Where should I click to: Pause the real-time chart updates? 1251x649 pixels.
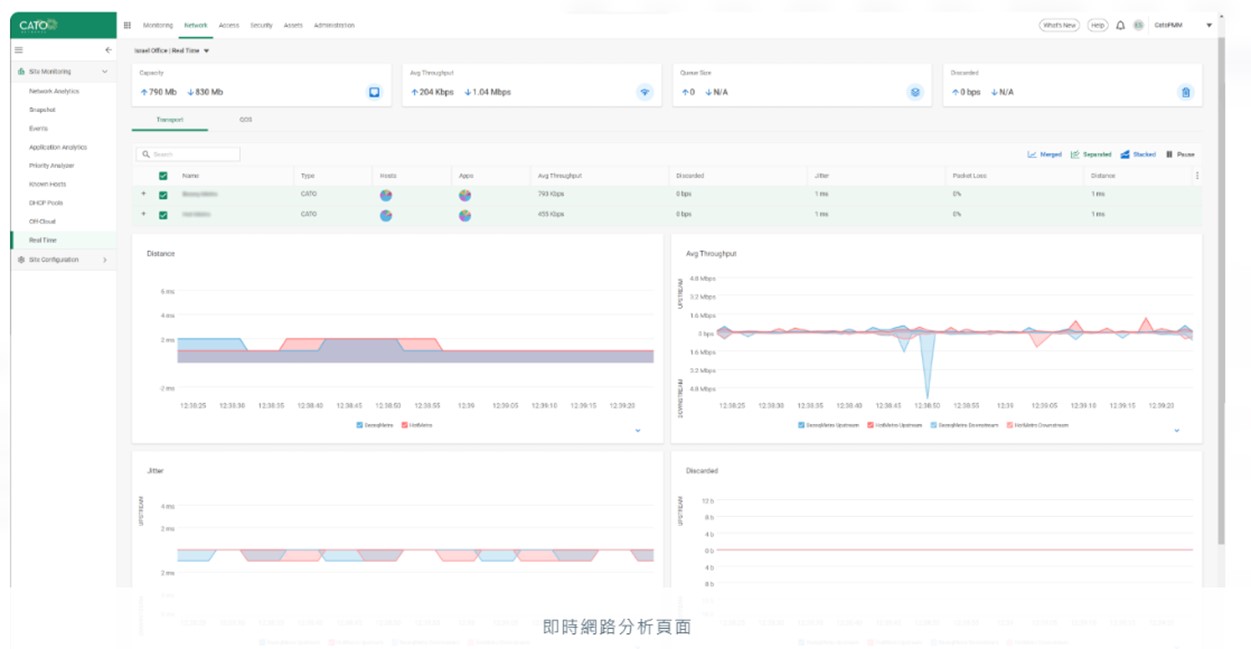[1180, 155]
